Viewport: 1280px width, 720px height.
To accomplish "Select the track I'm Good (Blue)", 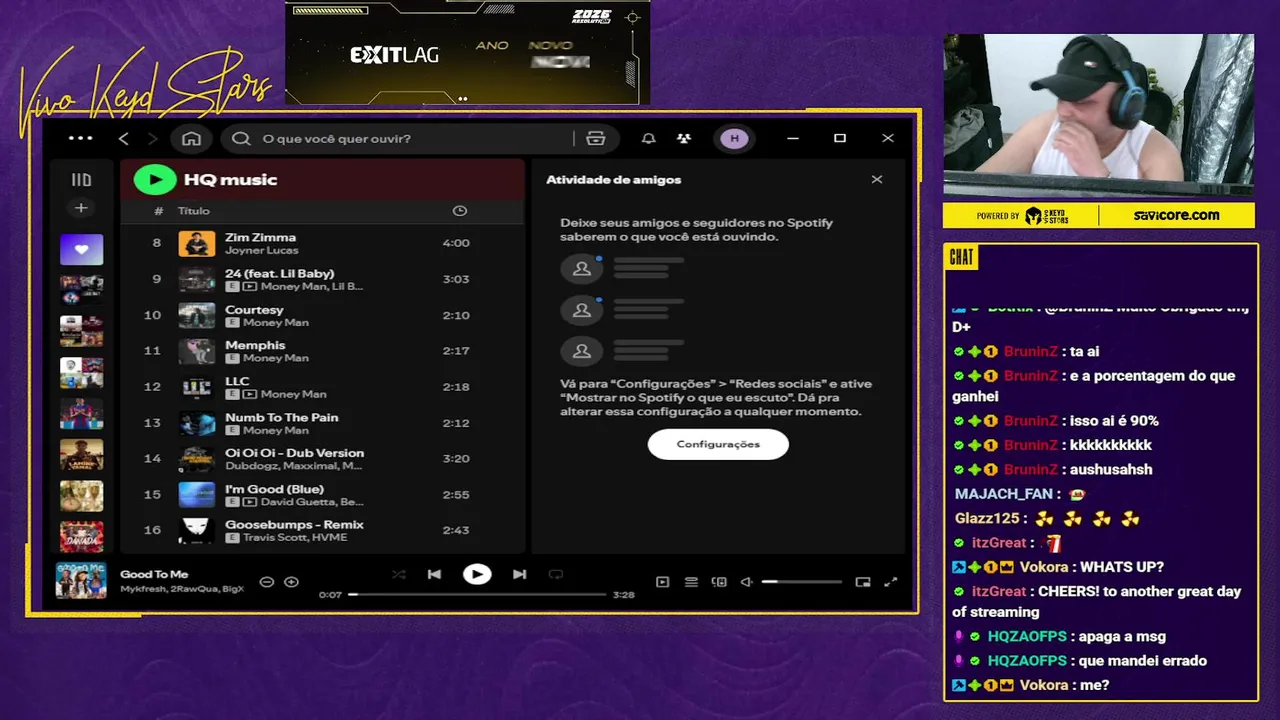I will (322, 495).
